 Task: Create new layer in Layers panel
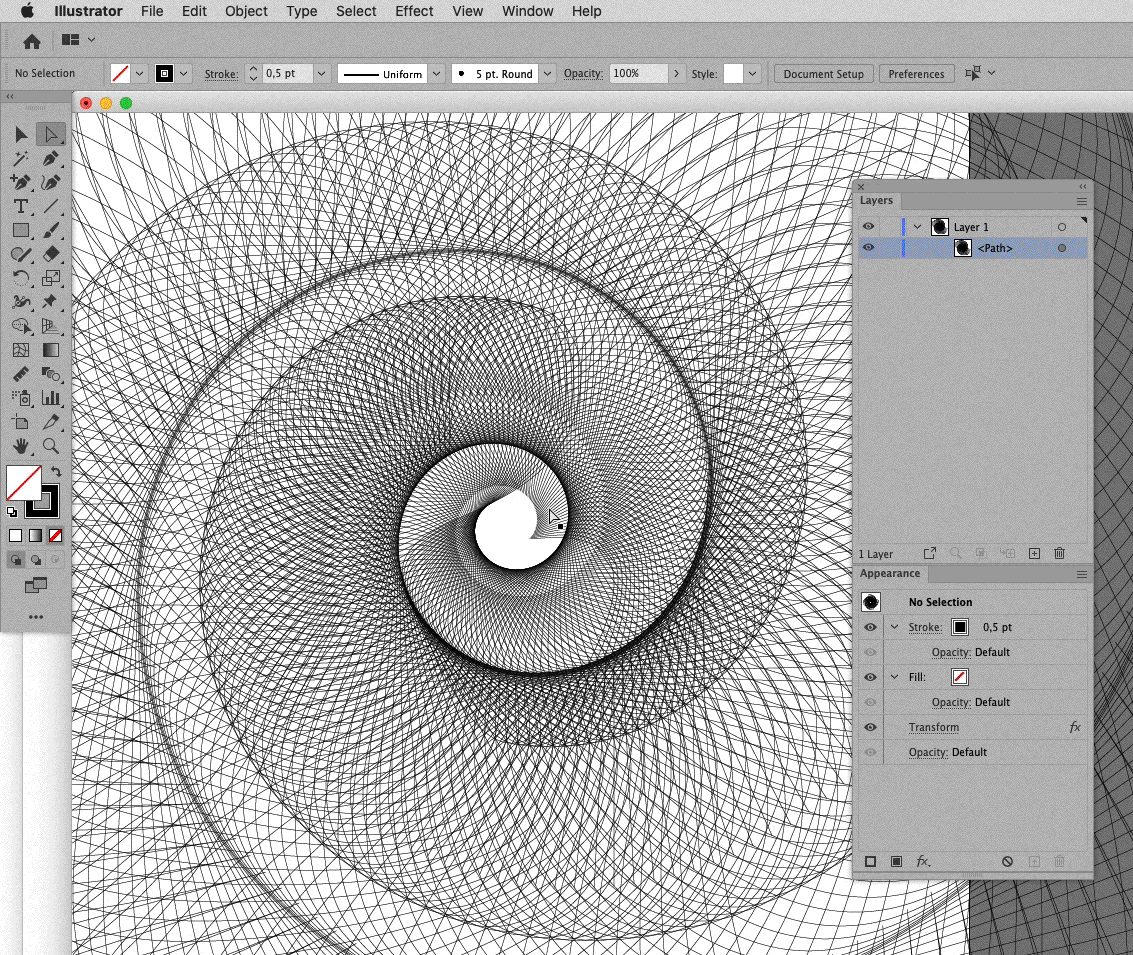[1034, 553]
